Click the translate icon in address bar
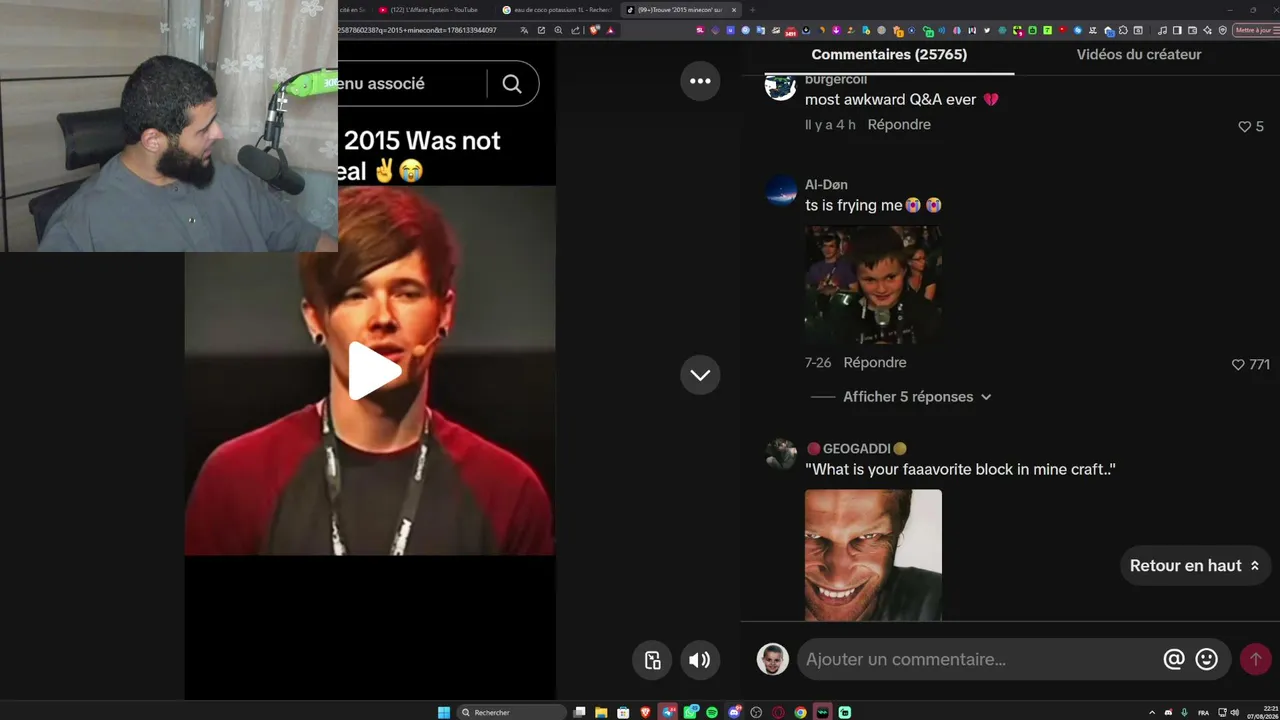Viewport: 1280px width, 720px height. [x=525, y=30]
